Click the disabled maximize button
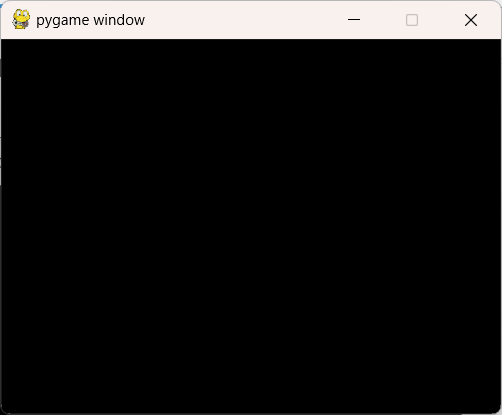The height and width of the screenshot is (415, 502). click(412, 20)
